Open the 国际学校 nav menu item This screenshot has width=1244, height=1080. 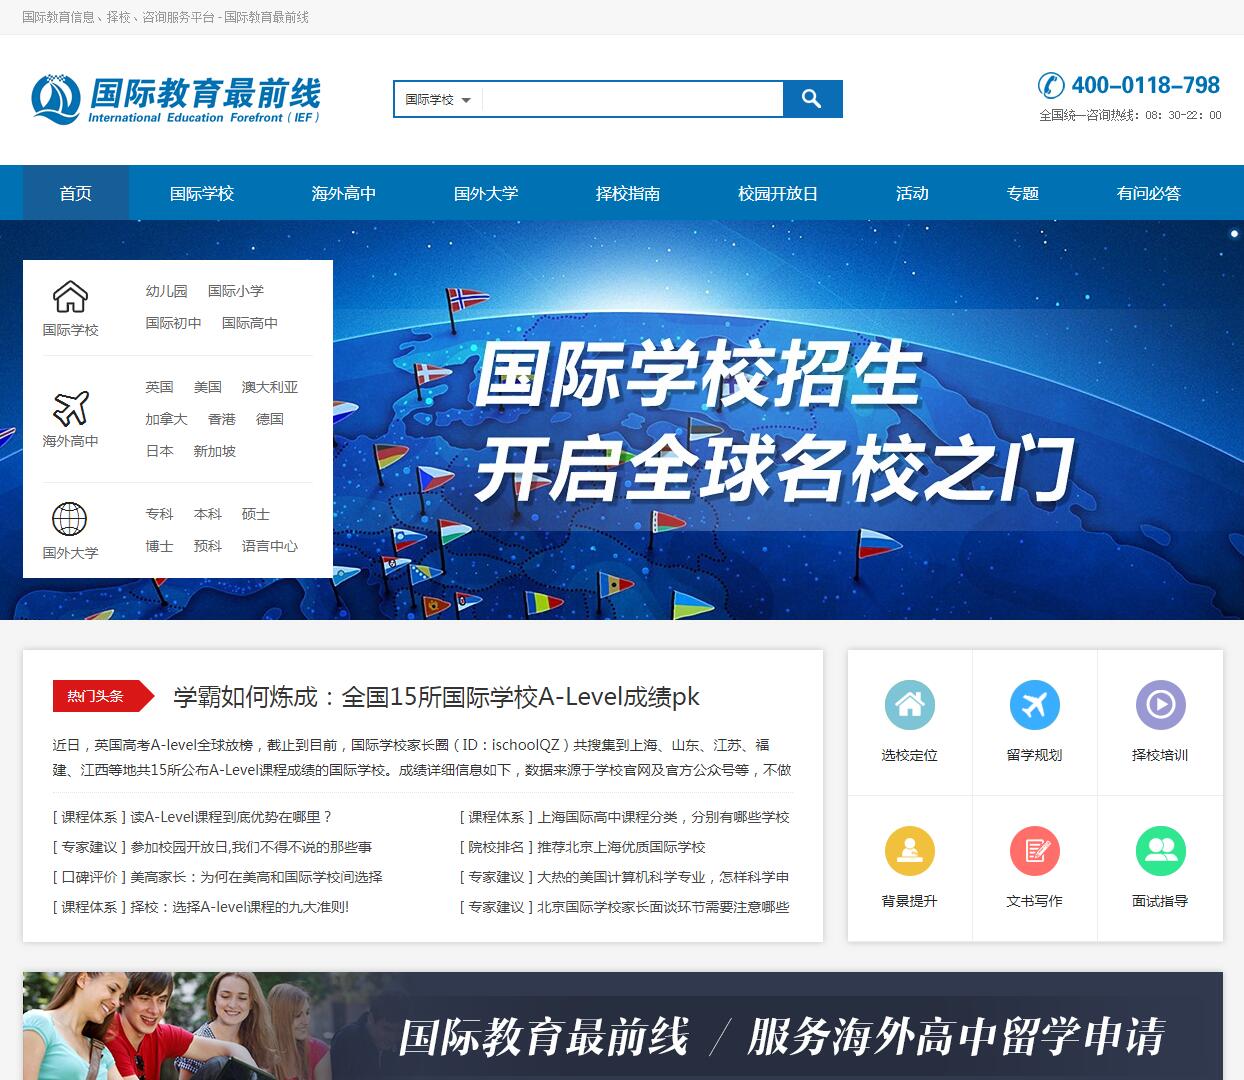(202, 193)
